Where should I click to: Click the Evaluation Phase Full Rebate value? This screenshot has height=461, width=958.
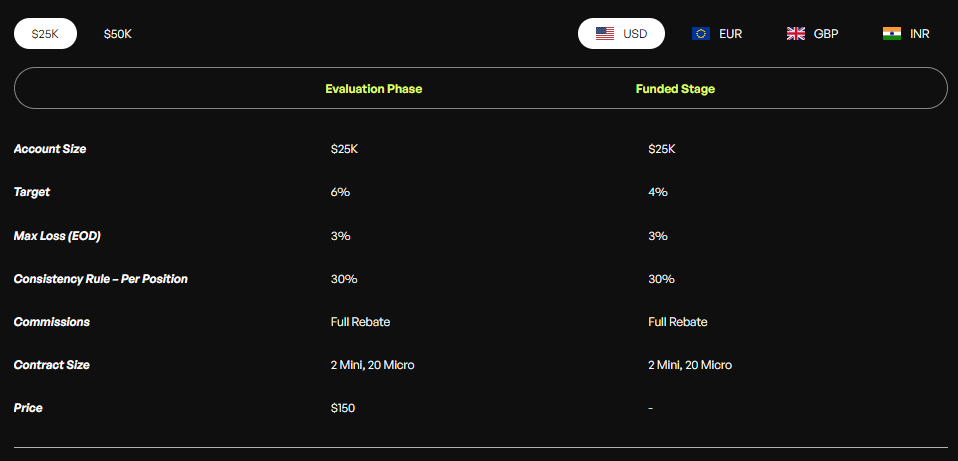[x=360, y=322]
